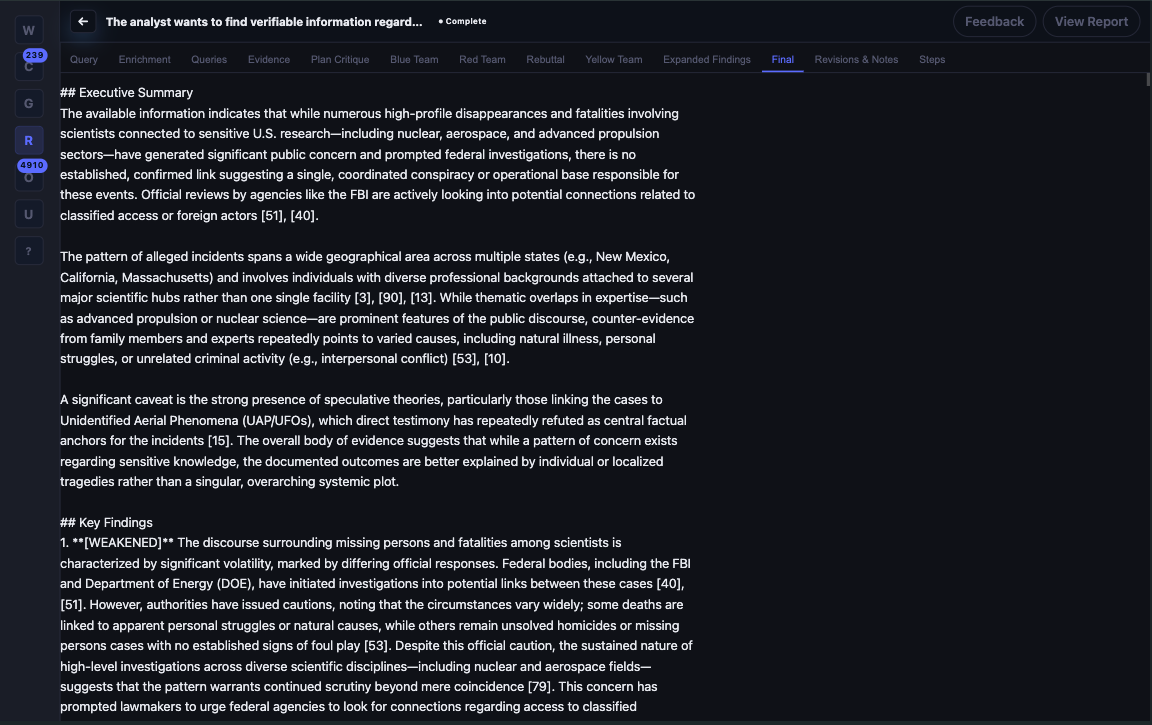
Task: Select the R sidebar icon
Action: [x=29, y=140]
